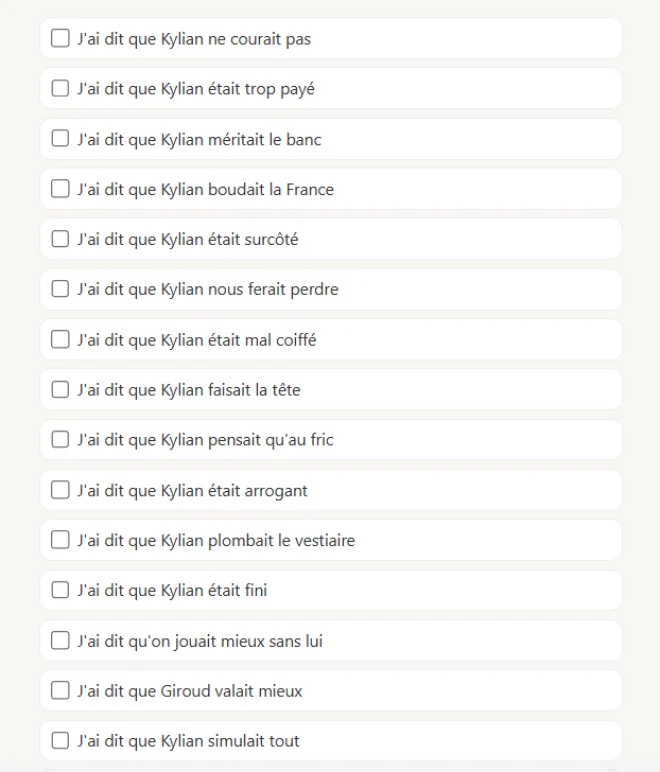
Task: Check 'J'ai dit que Kylian ne courait pas'
Action: [x=60, y=38]
